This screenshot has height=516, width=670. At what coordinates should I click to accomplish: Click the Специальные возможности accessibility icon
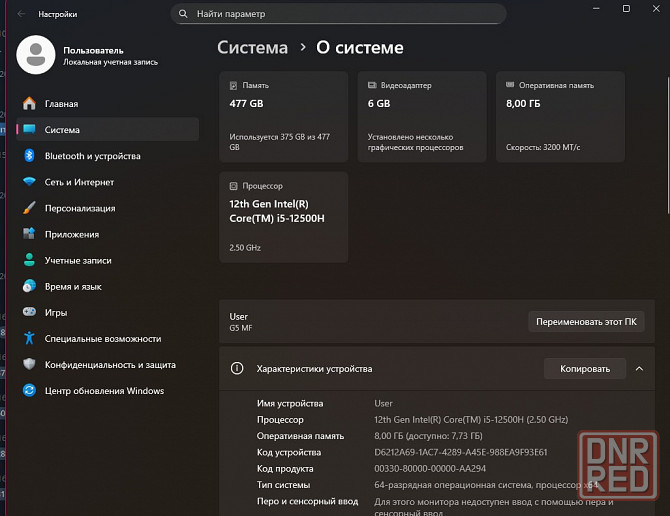[x=29, y=338]
